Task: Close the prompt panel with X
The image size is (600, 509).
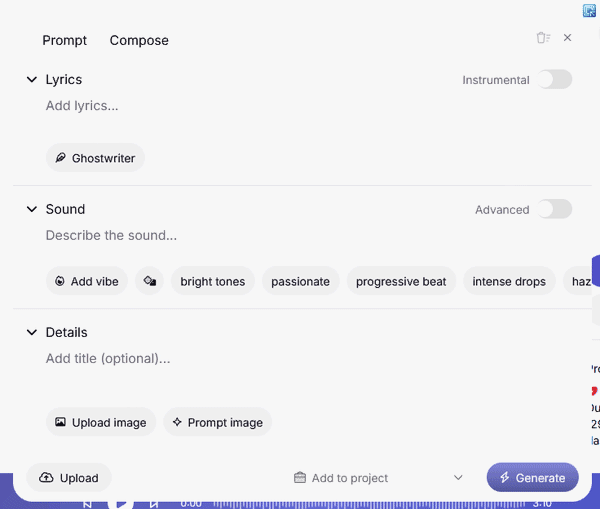Action: pos(568,38)
